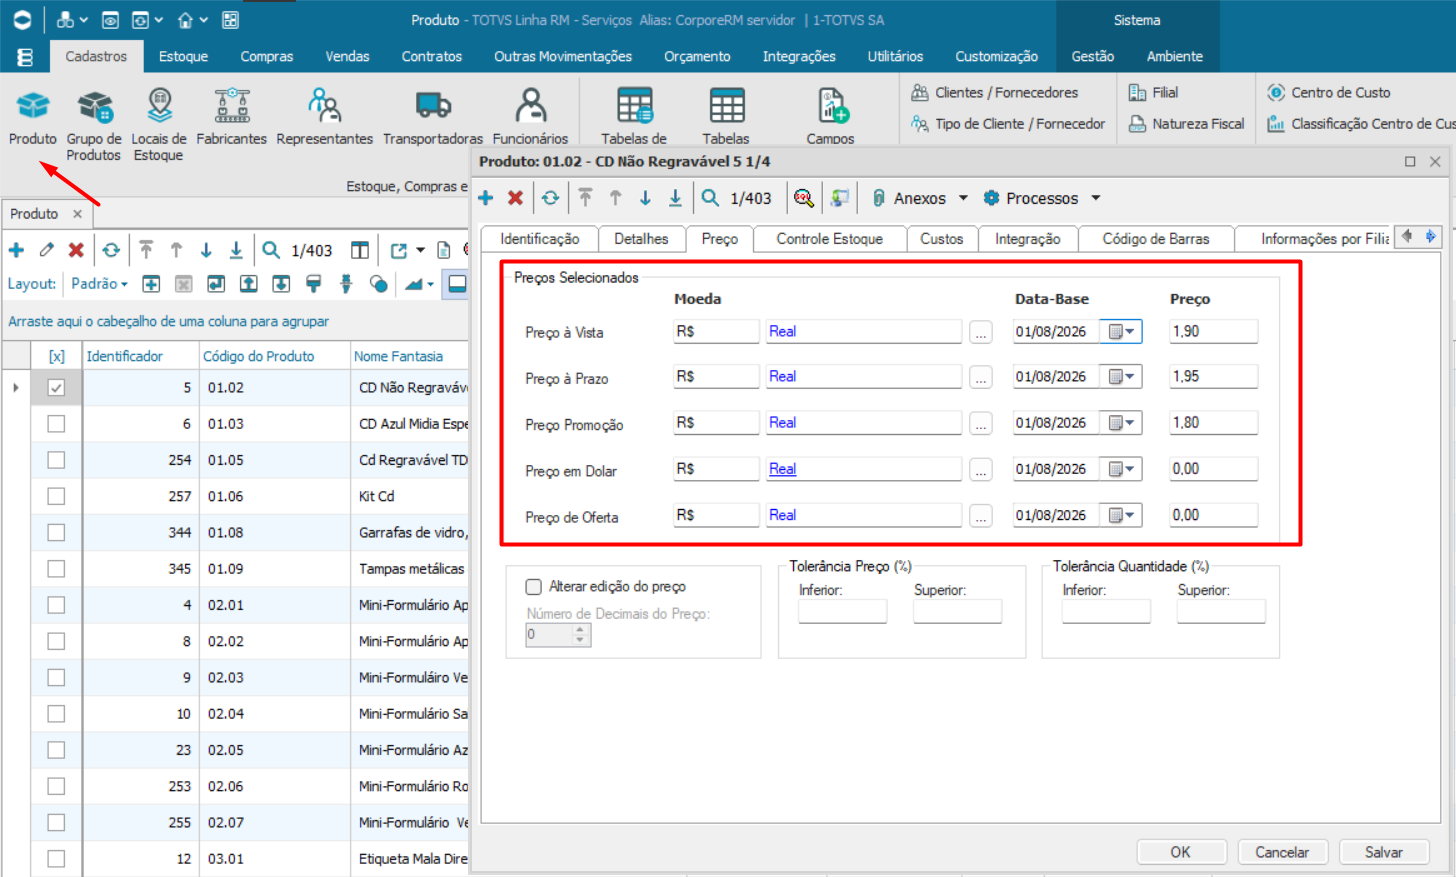Click the Cancelar button
1456x877 pixels.
tap(1282, 852)
